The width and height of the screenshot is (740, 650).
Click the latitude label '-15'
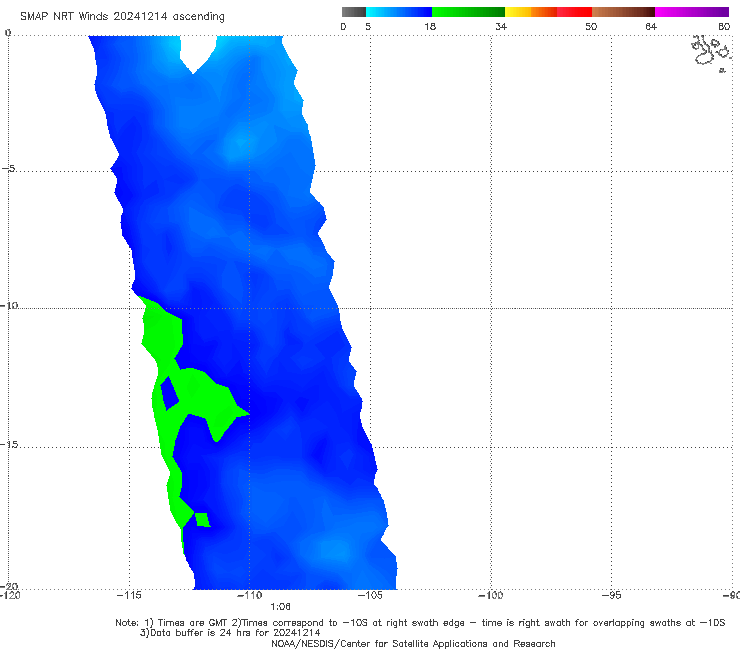tap(9, 444)
